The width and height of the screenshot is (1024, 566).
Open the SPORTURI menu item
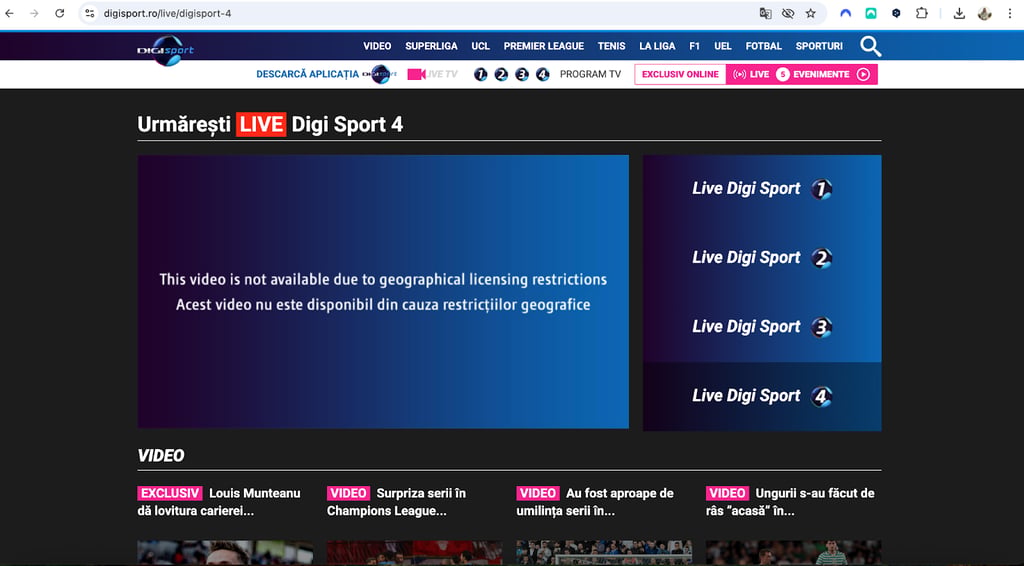tap(819, 46)
